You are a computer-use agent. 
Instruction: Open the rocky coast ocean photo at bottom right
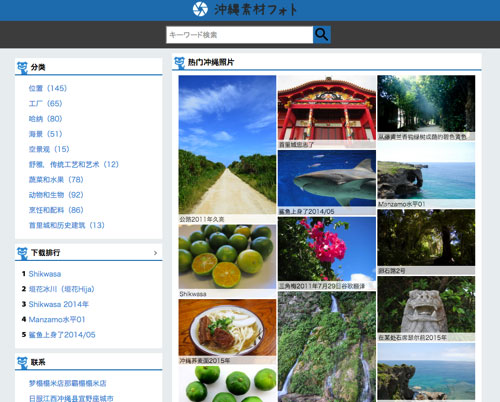point(426,372)
